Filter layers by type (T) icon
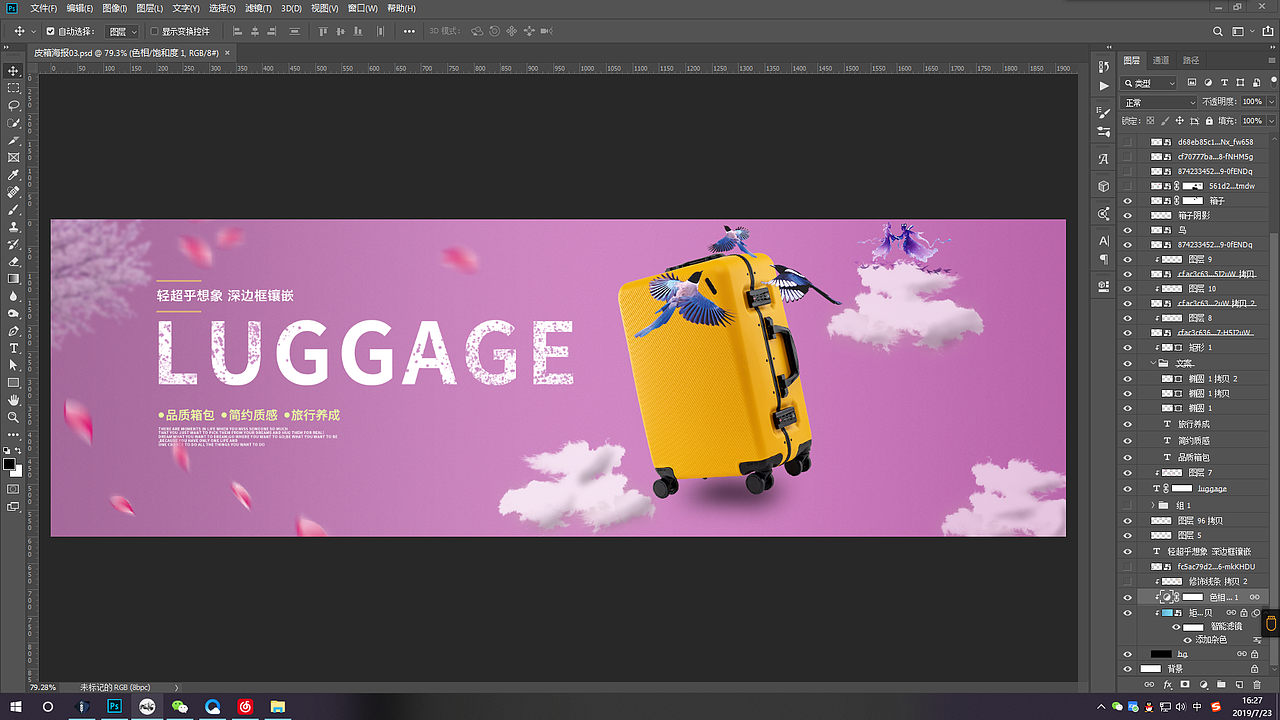This screenshot has width=1280, height=720. click(x=1224, y=83)
